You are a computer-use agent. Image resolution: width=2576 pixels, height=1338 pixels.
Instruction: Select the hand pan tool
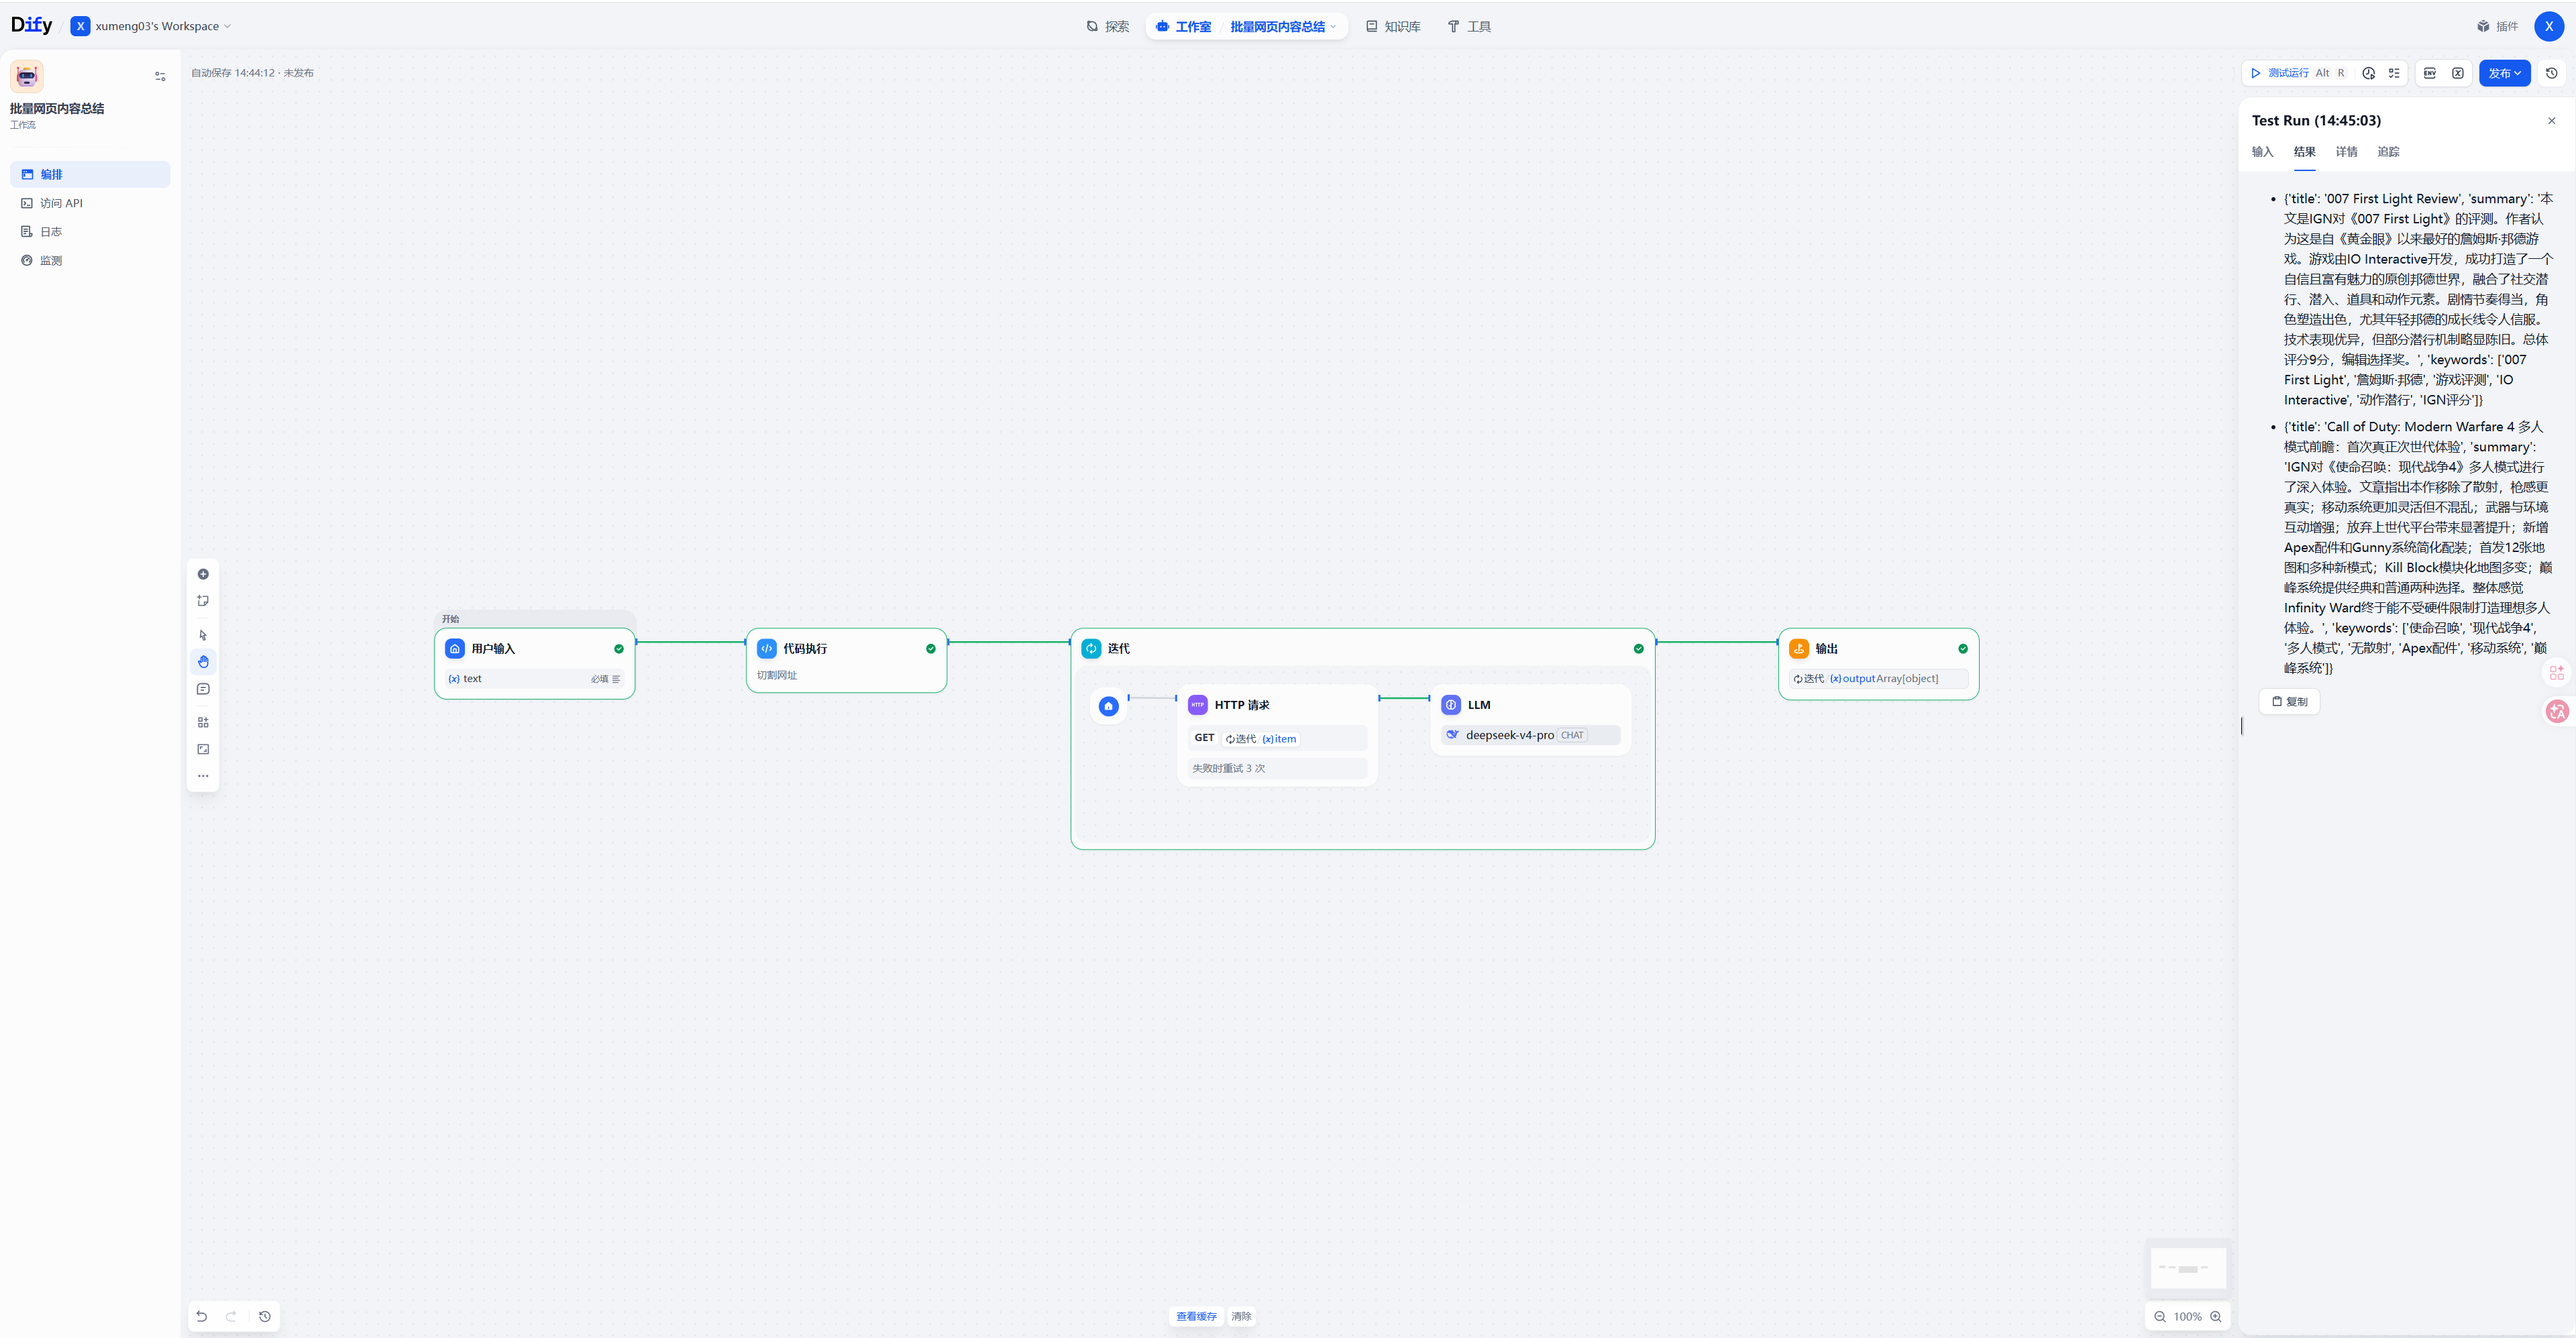point(203,662)
